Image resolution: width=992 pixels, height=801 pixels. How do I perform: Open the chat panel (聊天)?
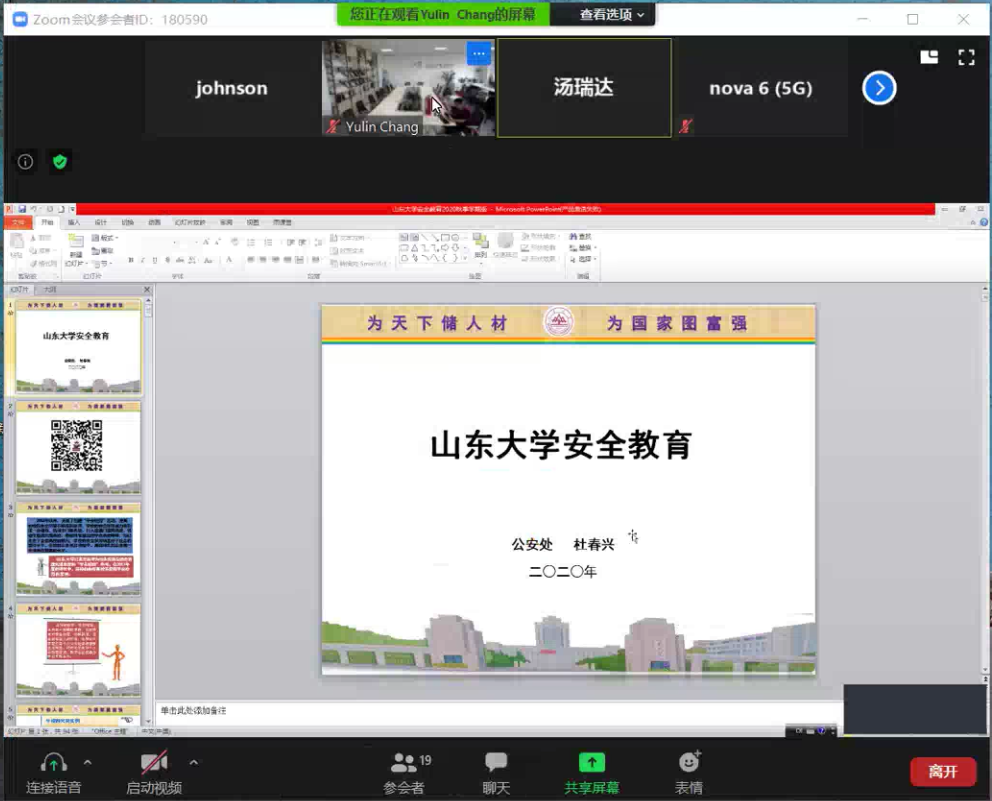(x=496, y=773)
